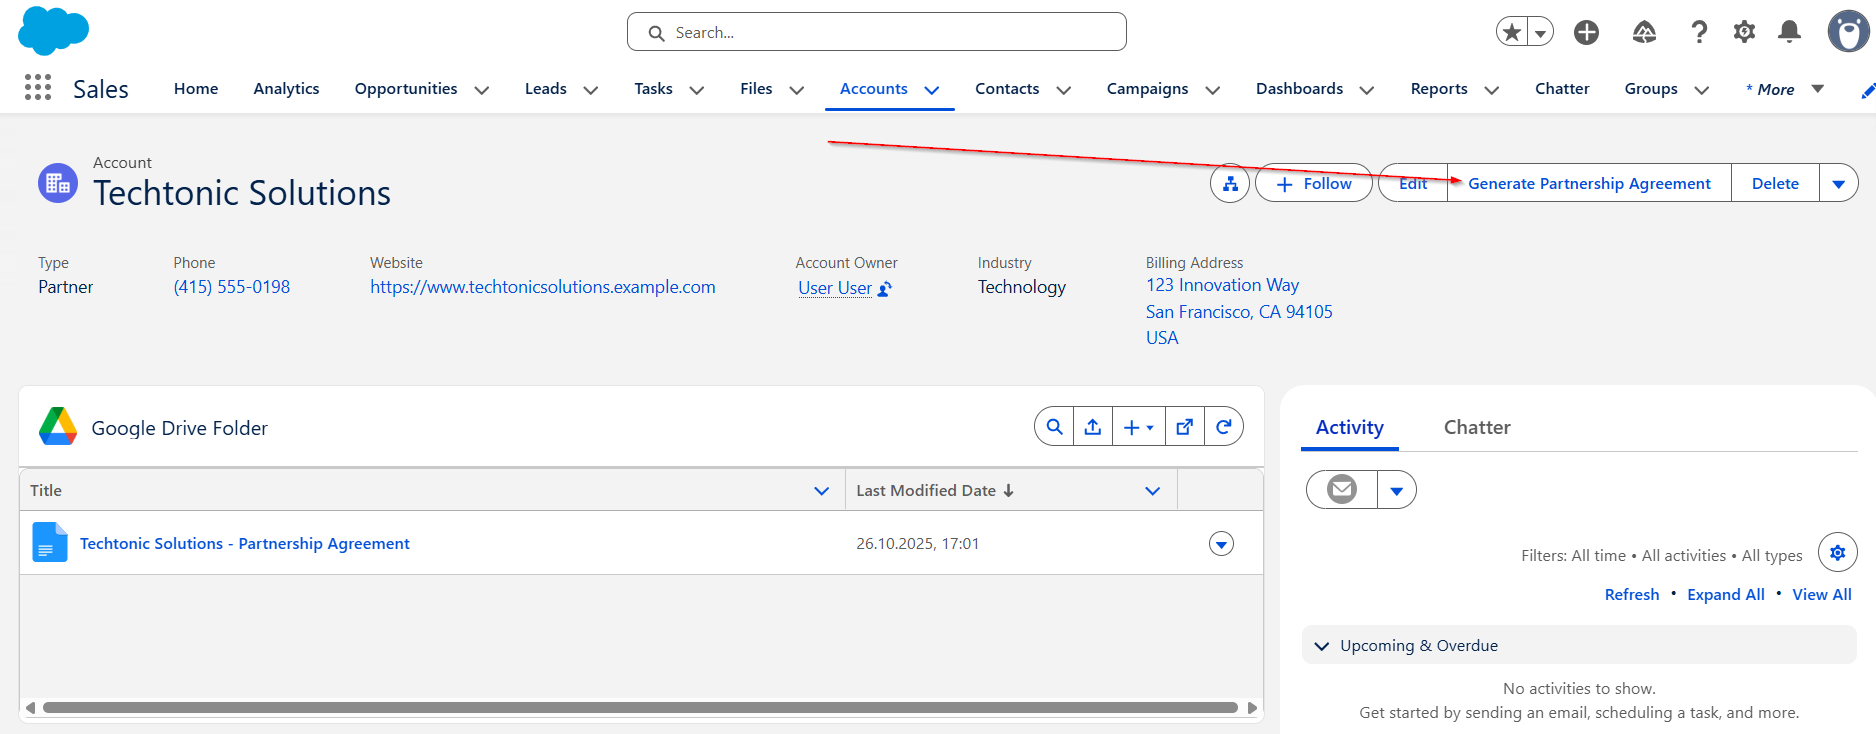Click the account hierarchy icon

pos(1230,184)
